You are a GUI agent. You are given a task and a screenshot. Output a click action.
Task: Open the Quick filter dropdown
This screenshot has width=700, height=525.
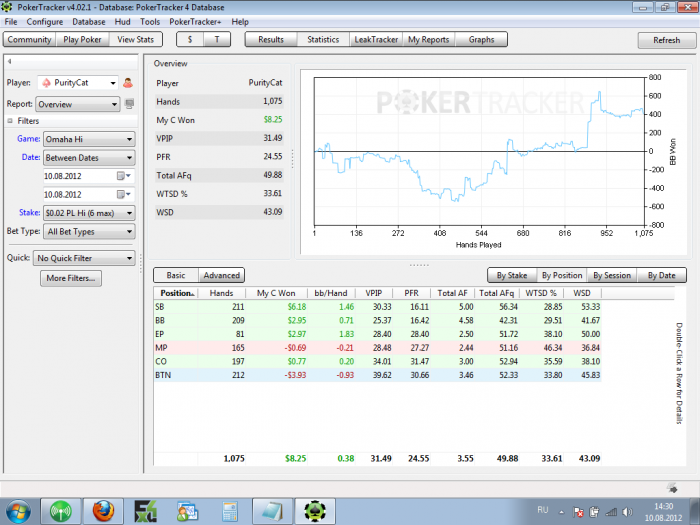(84, 258)
